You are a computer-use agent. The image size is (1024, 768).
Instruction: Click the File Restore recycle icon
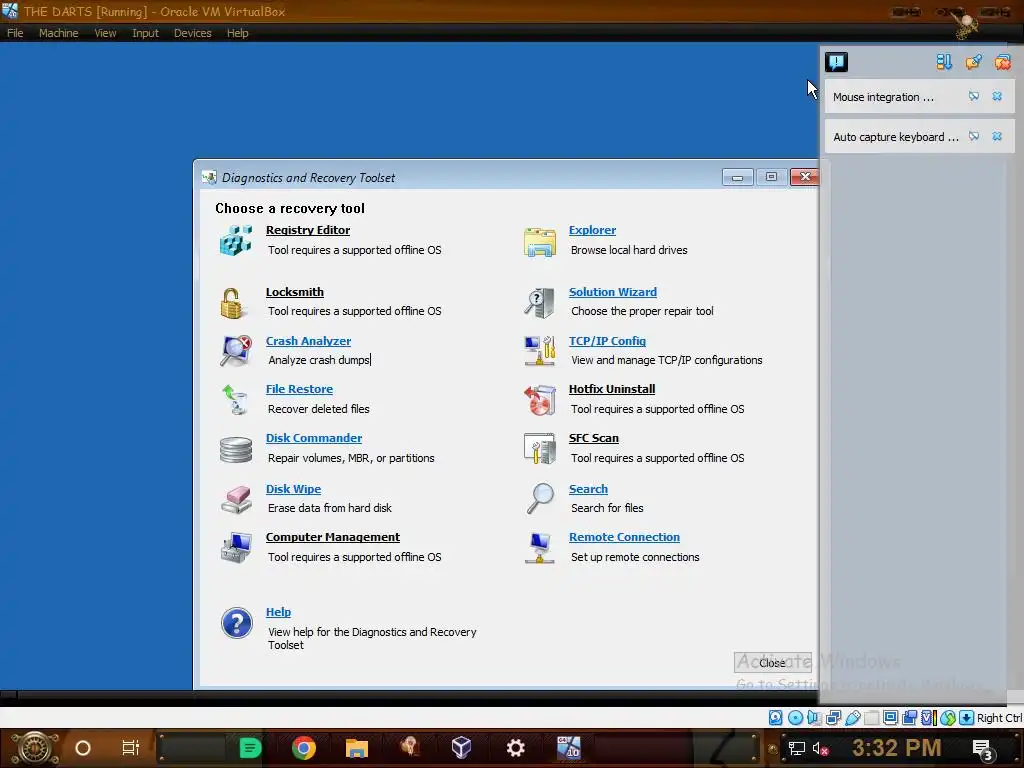234,399
